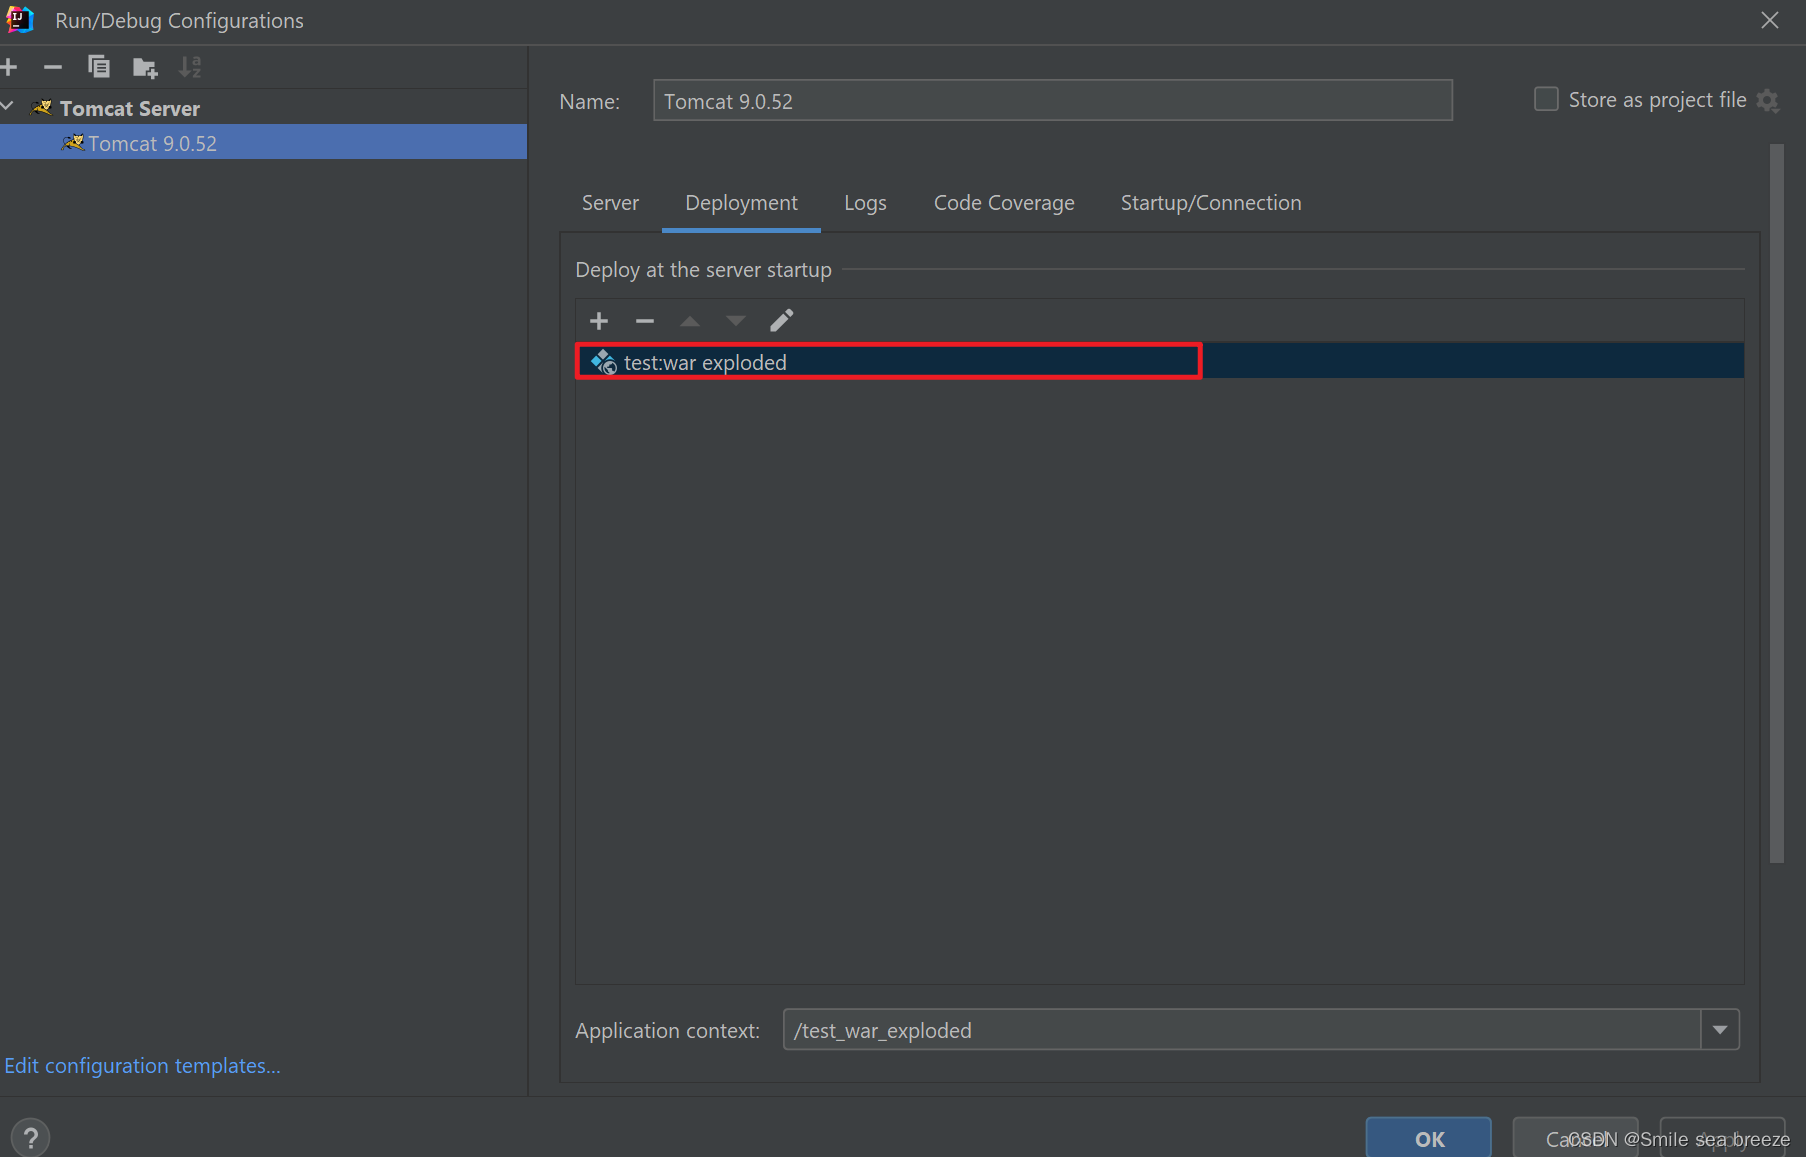Sort configurations alphabetically
This screenshot has height=1157, width=1806.
click(190, 67)
